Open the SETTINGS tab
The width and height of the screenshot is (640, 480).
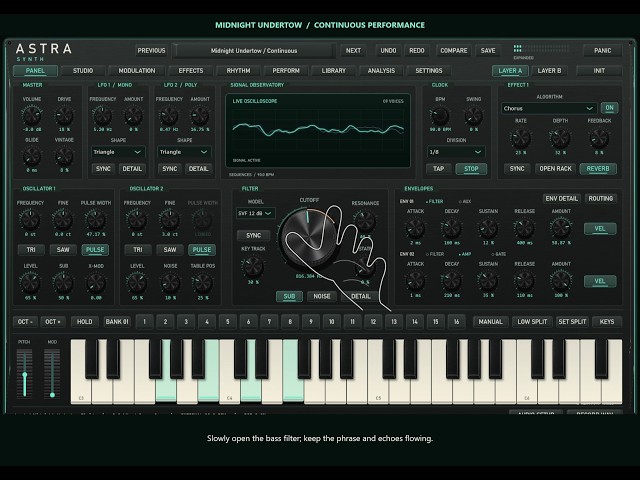[x=429, y=71]
